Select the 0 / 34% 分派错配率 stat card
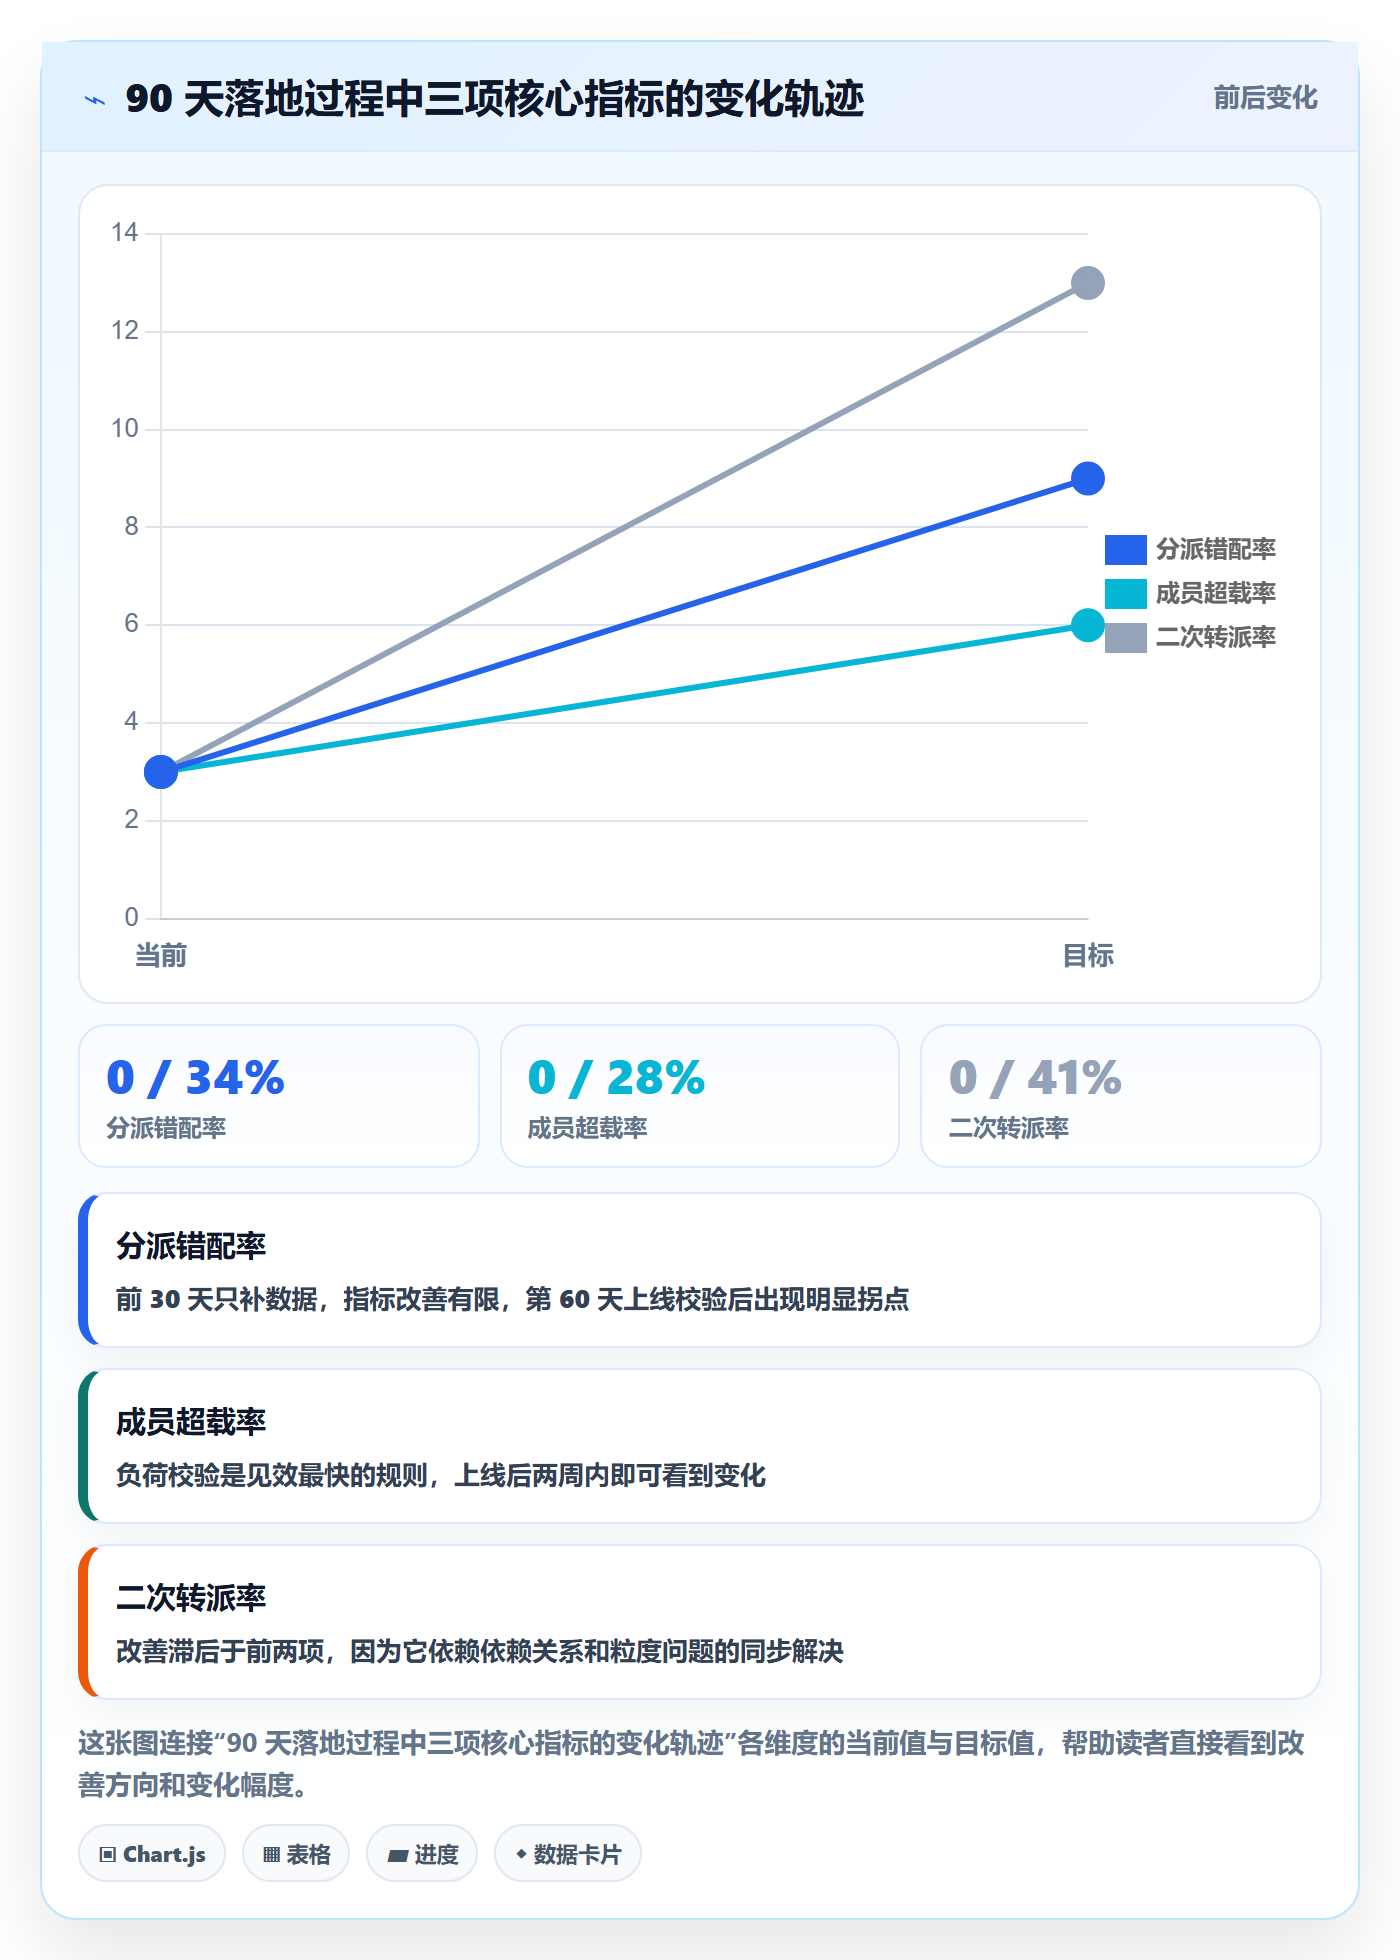 click(x=279, y=1096)
